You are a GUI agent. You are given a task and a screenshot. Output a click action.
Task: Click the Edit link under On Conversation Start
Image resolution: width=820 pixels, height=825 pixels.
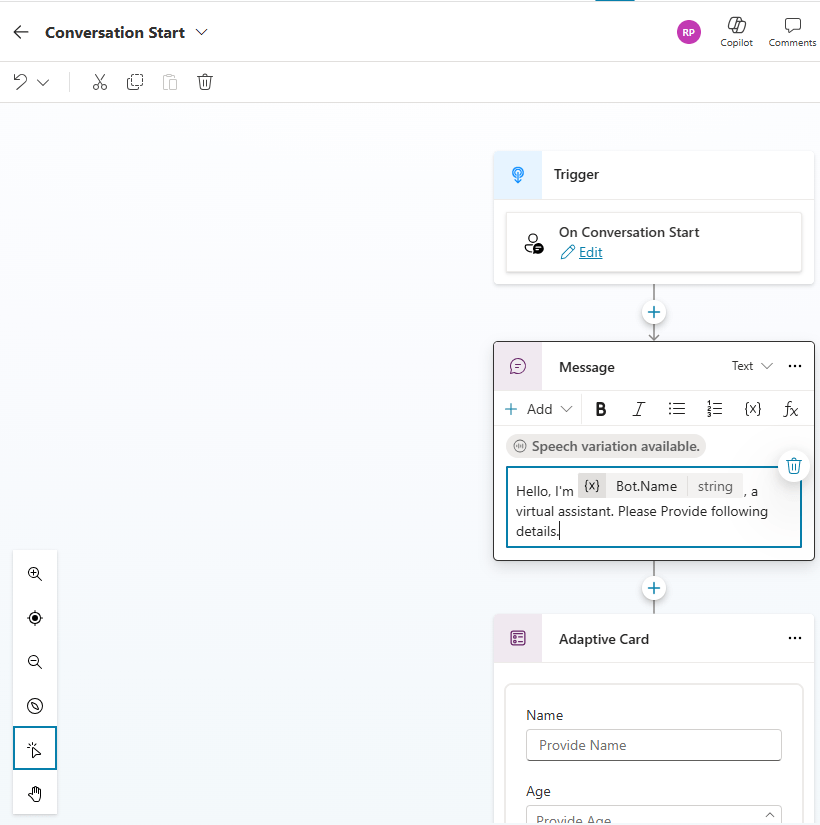coord(590,252)
